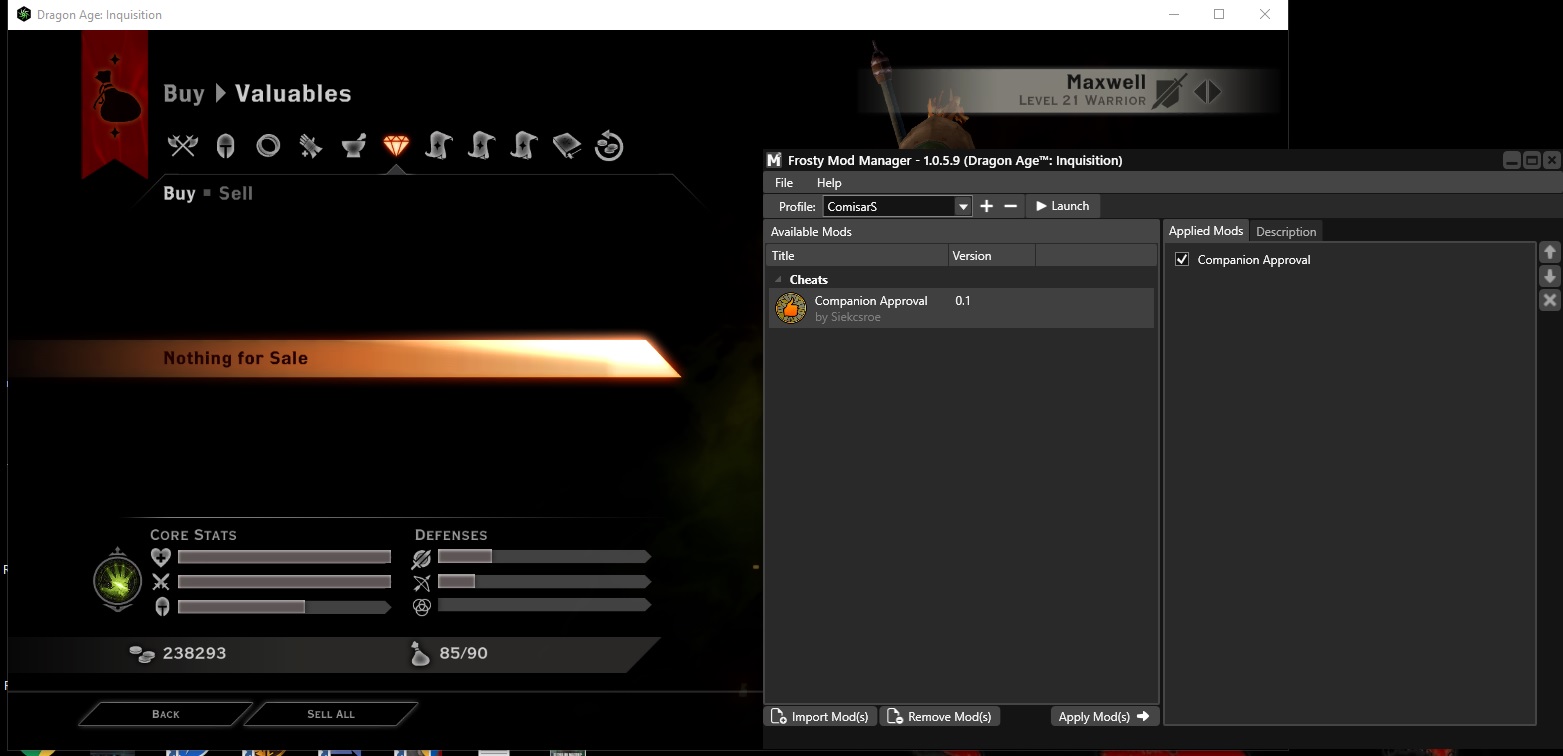Move the applied mod down
This screenshot has height=756, width=1563.
pos(1549,276)
